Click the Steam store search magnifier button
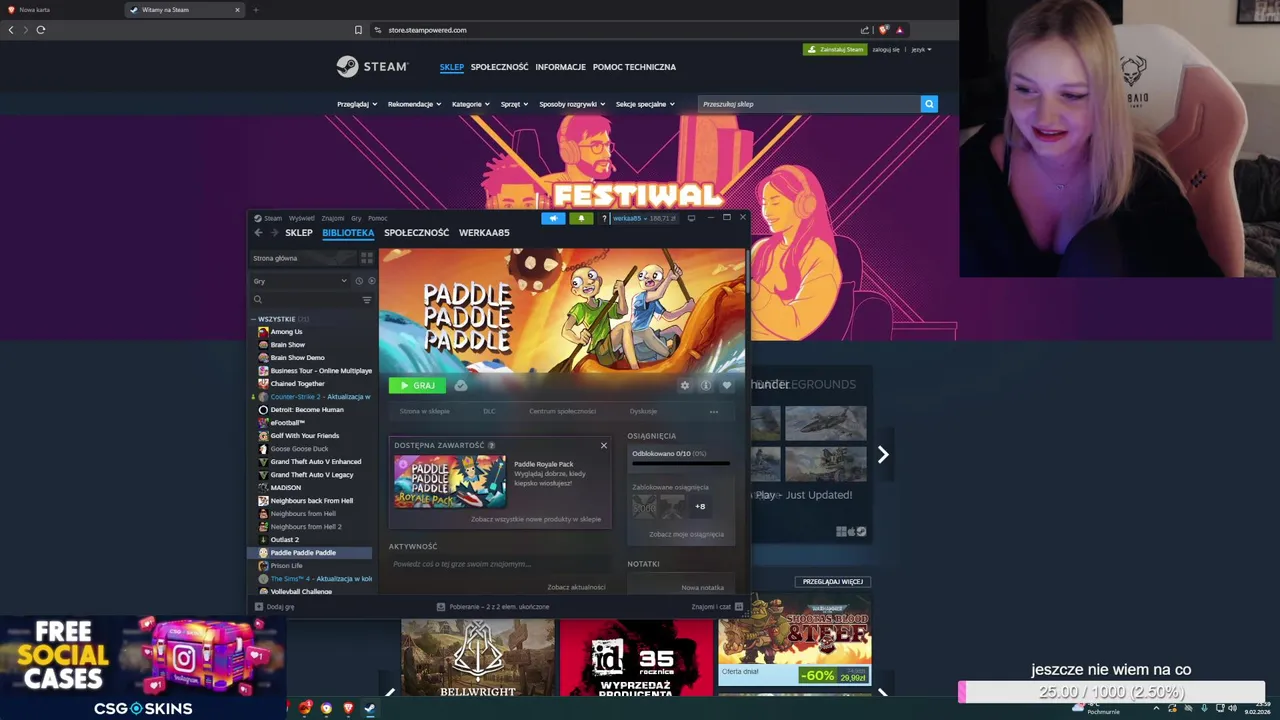 pos(929,104)
